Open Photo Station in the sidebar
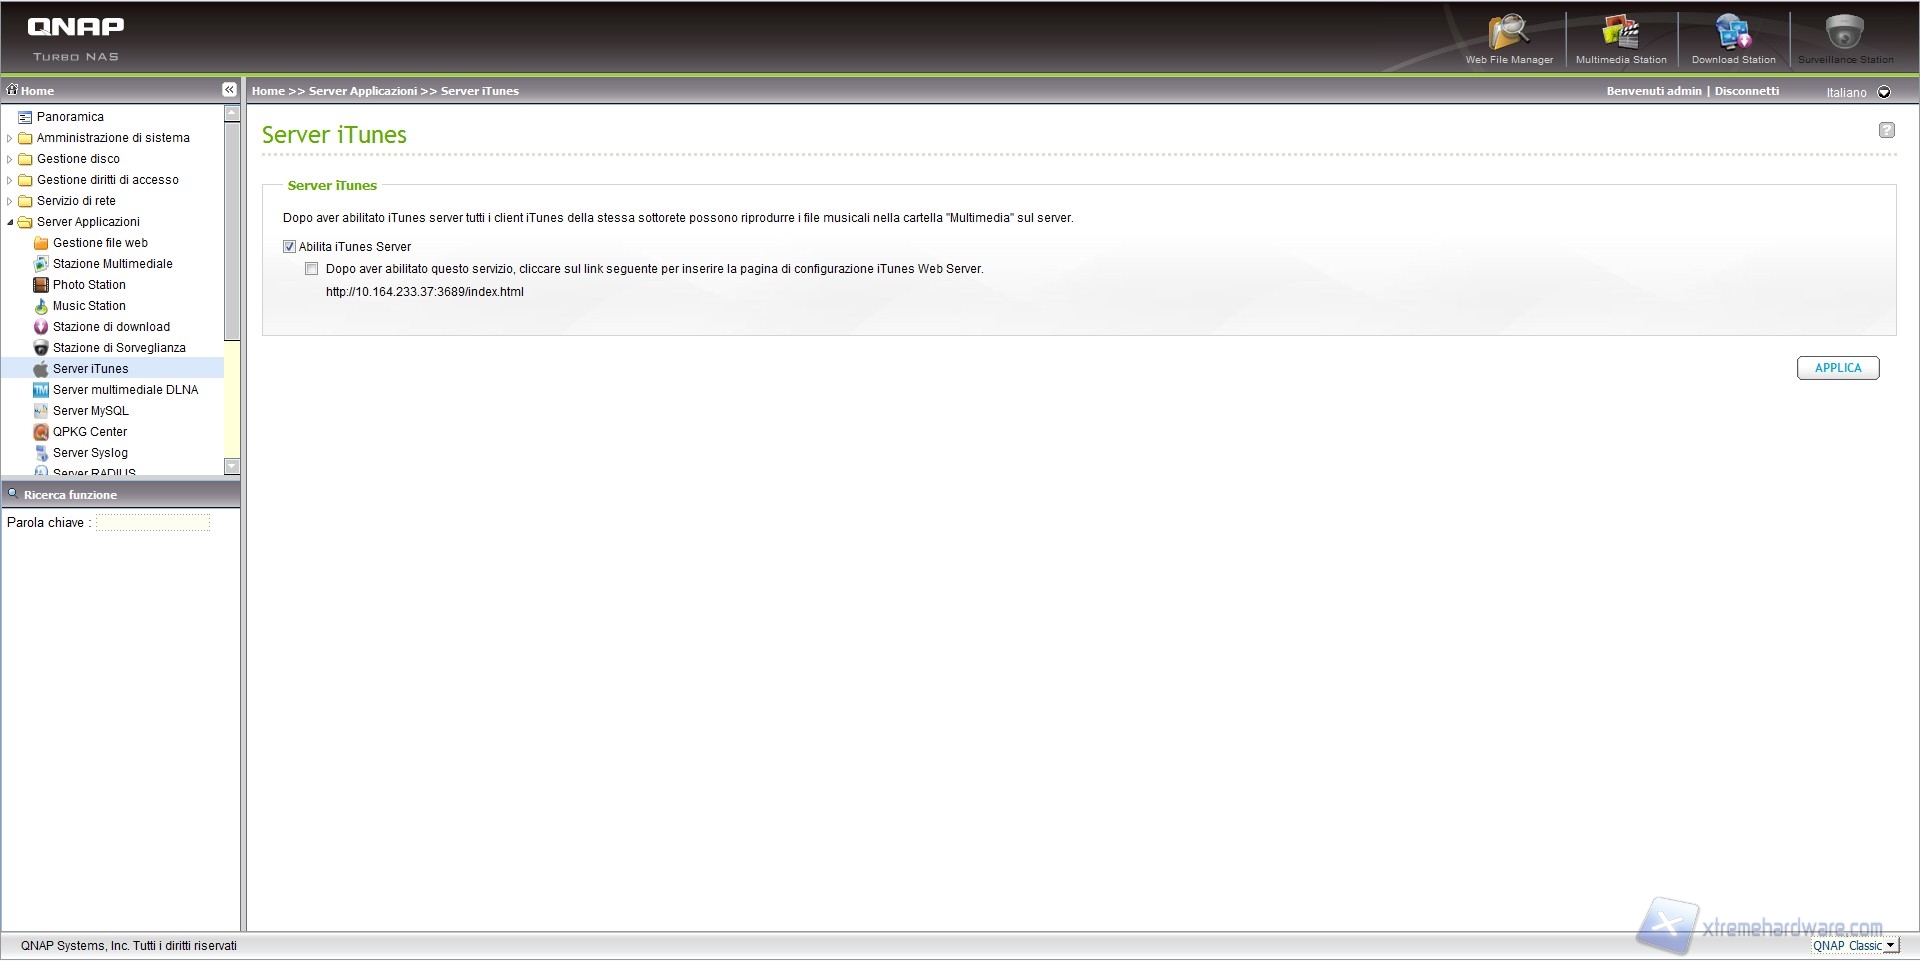The height and width of the screenshot is (961, 1920). pyautogui.click(x=89, y=285)
